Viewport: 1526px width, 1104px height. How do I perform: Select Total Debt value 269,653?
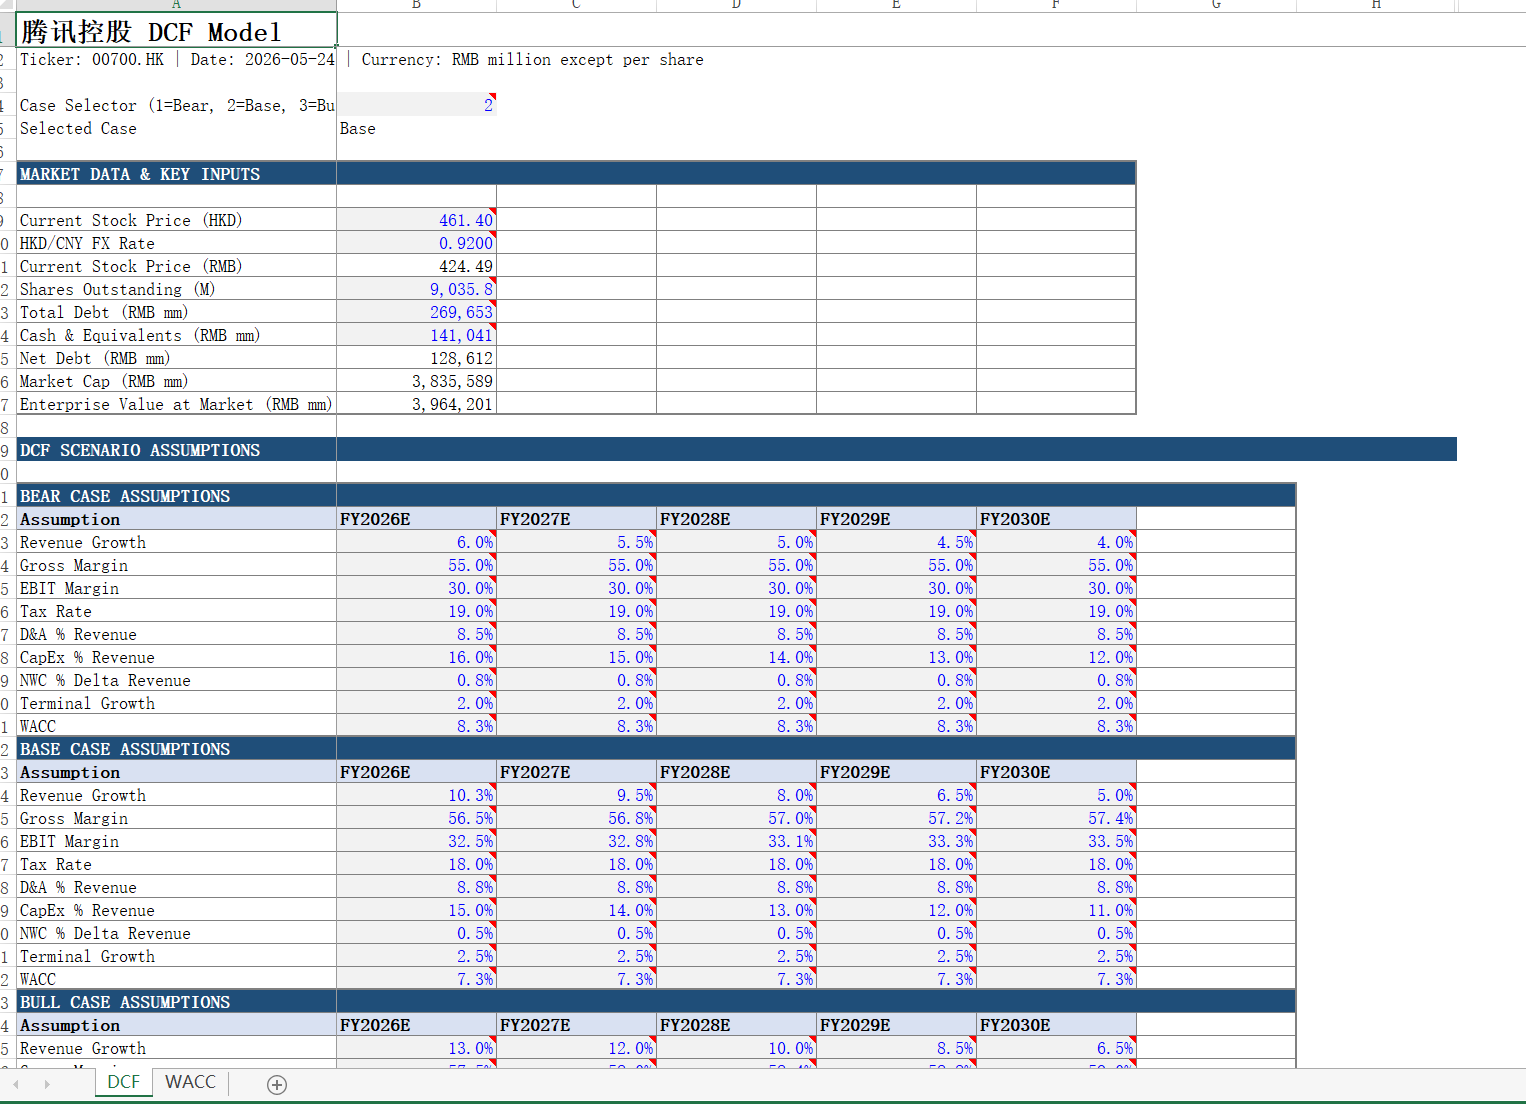click(417, 312)
